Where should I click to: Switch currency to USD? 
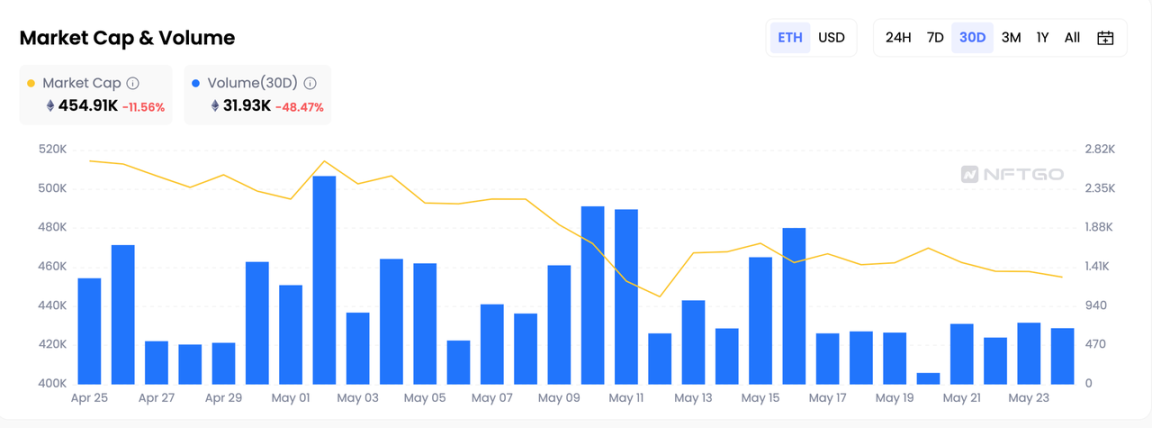pos(831,38)
